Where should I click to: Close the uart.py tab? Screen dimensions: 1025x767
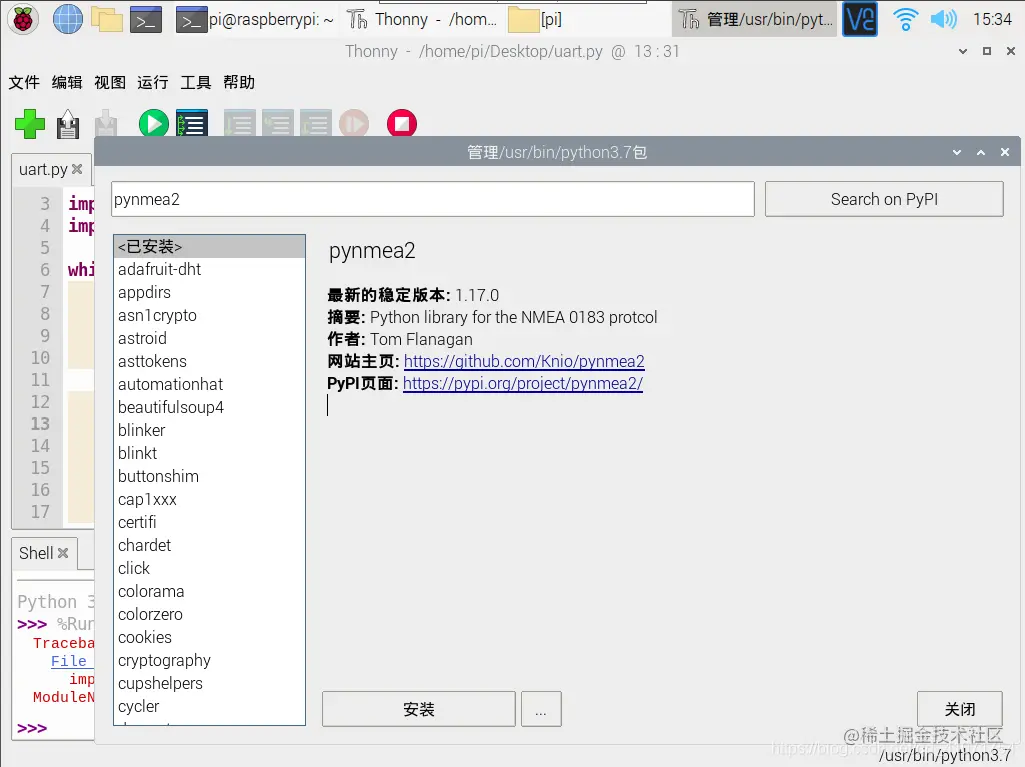pyautogui.click(x=77, y=169)
